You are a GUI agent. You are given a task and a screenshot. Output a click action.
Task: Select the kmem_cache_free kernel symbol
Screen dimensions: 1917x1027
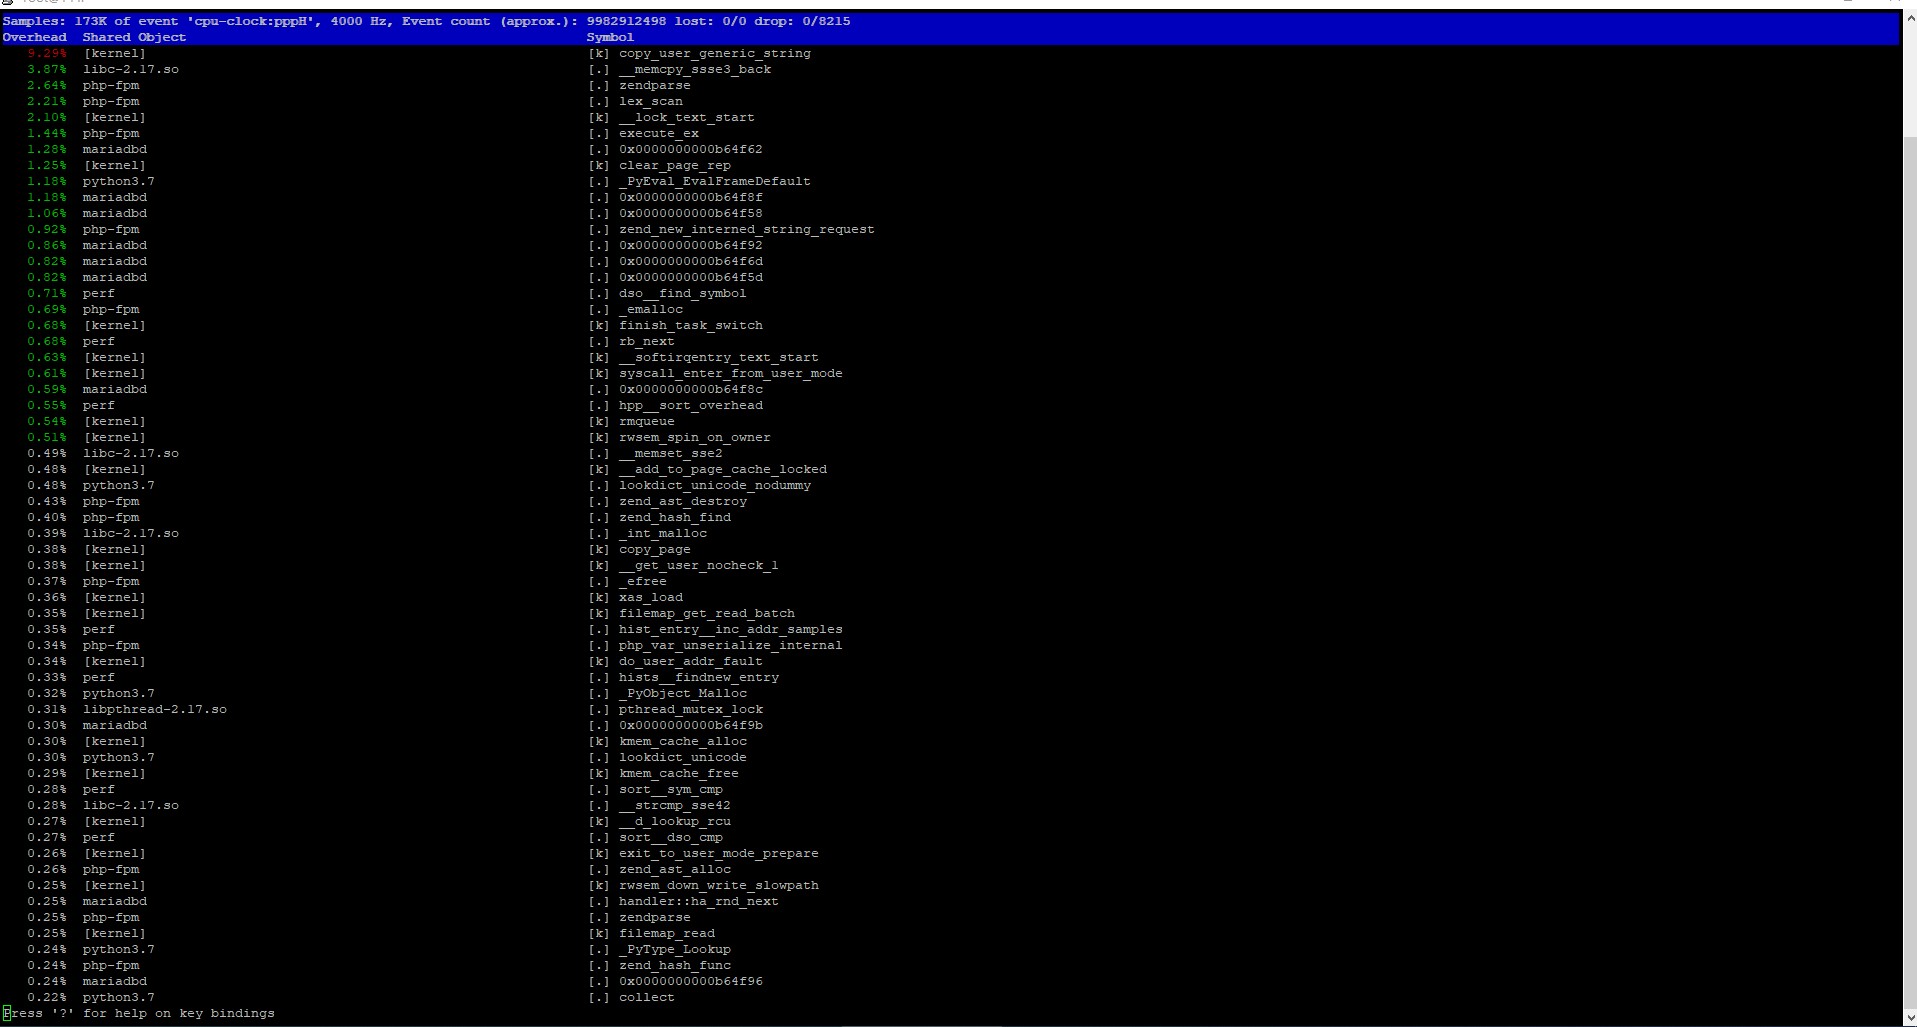click(679, 773)
